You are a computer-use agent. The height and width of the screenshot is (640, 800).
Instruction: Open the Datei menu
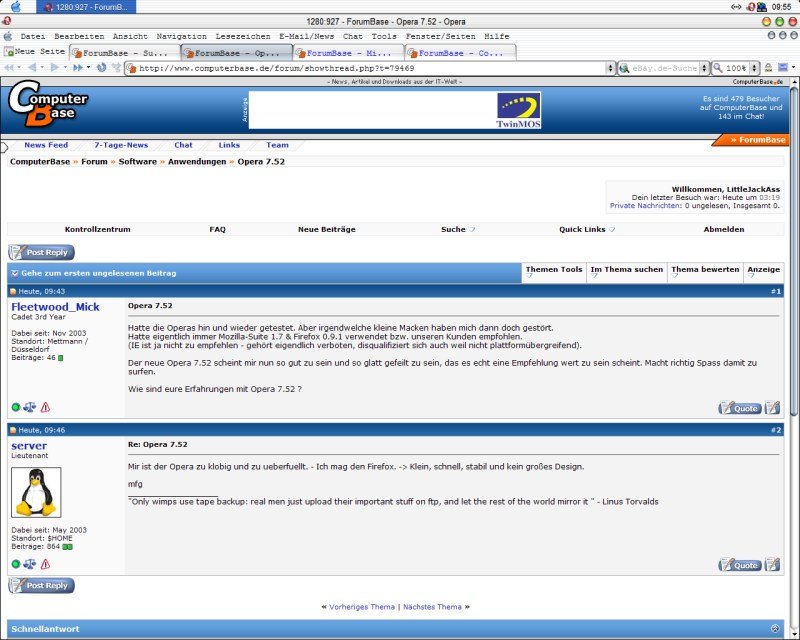(33, 36)
